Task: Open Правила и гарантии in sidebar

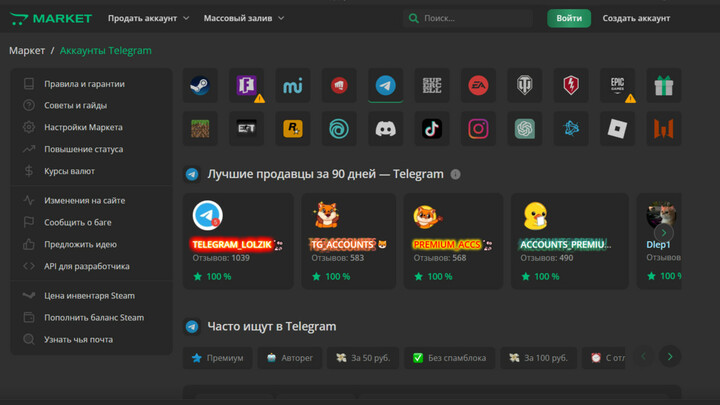Action: pos(91,84)
